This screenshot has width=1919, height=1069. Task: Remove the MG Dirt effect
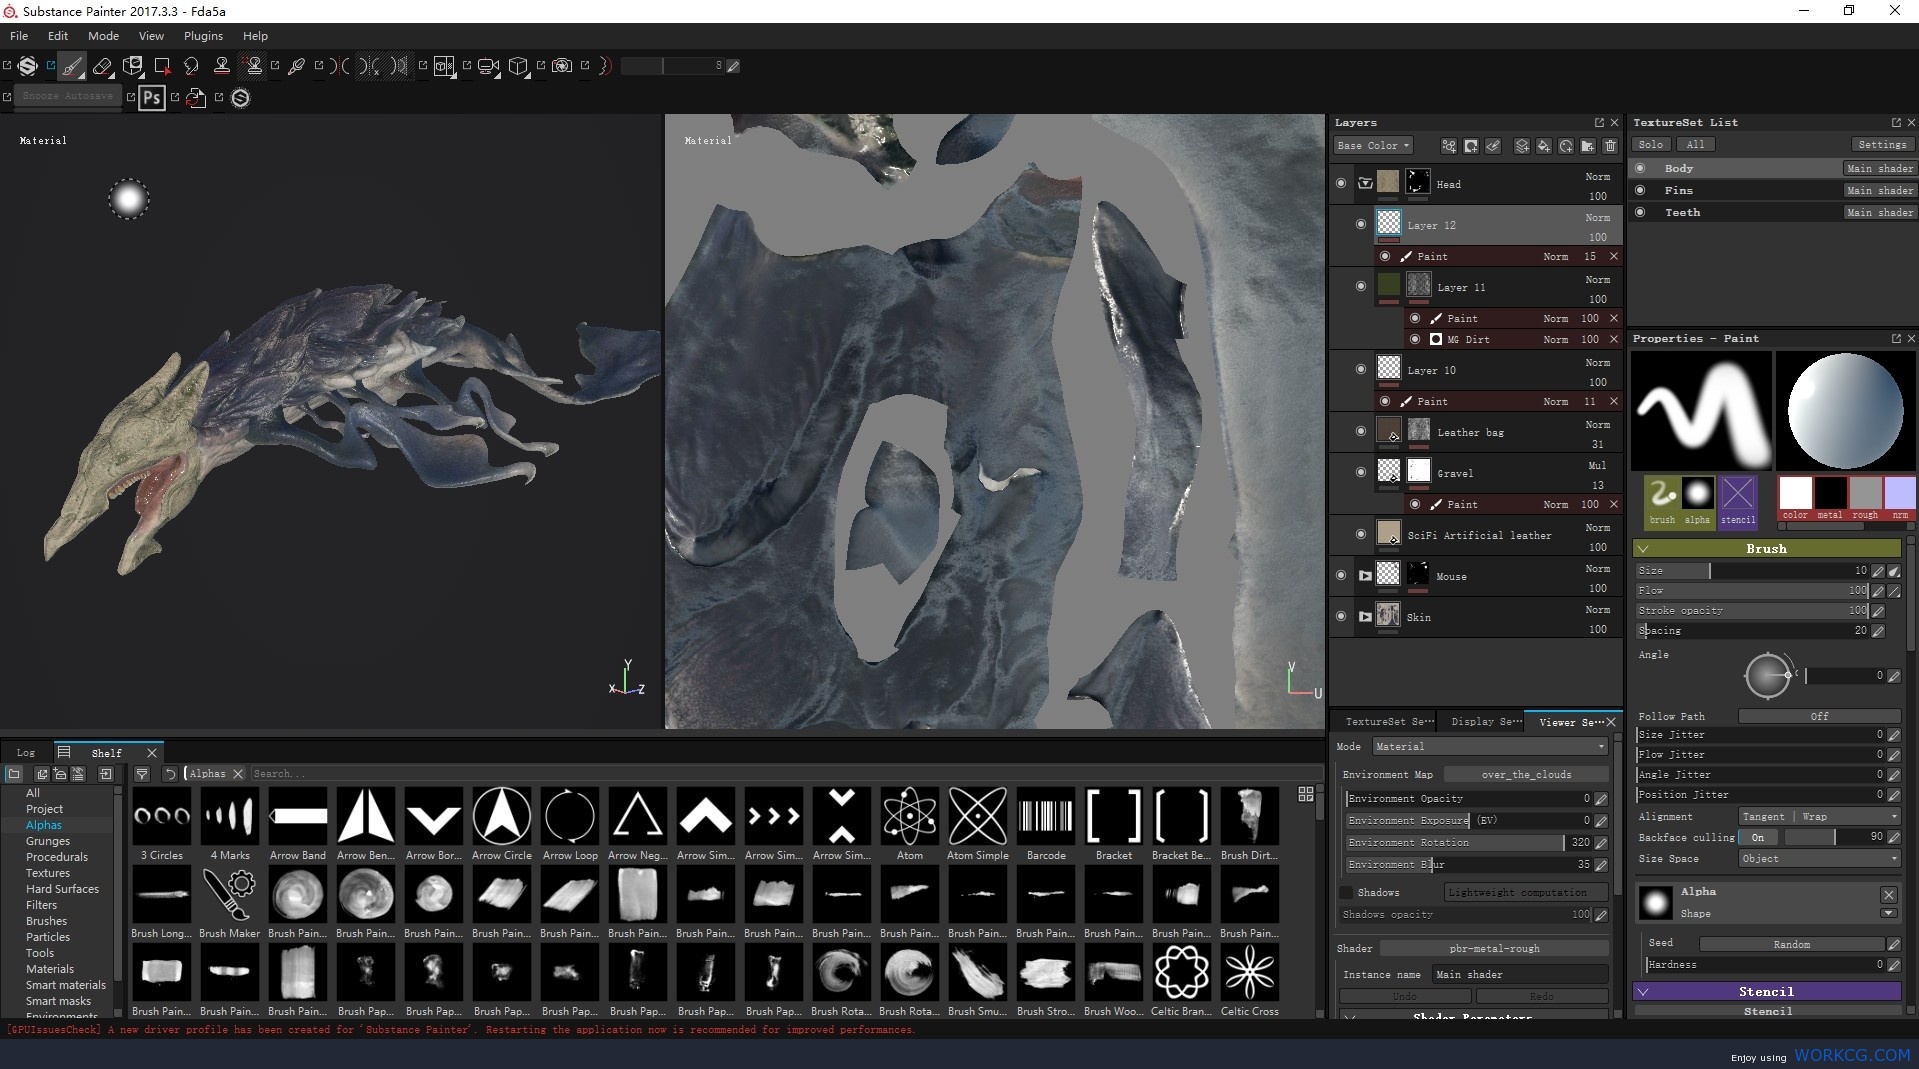coord(1613,340)
